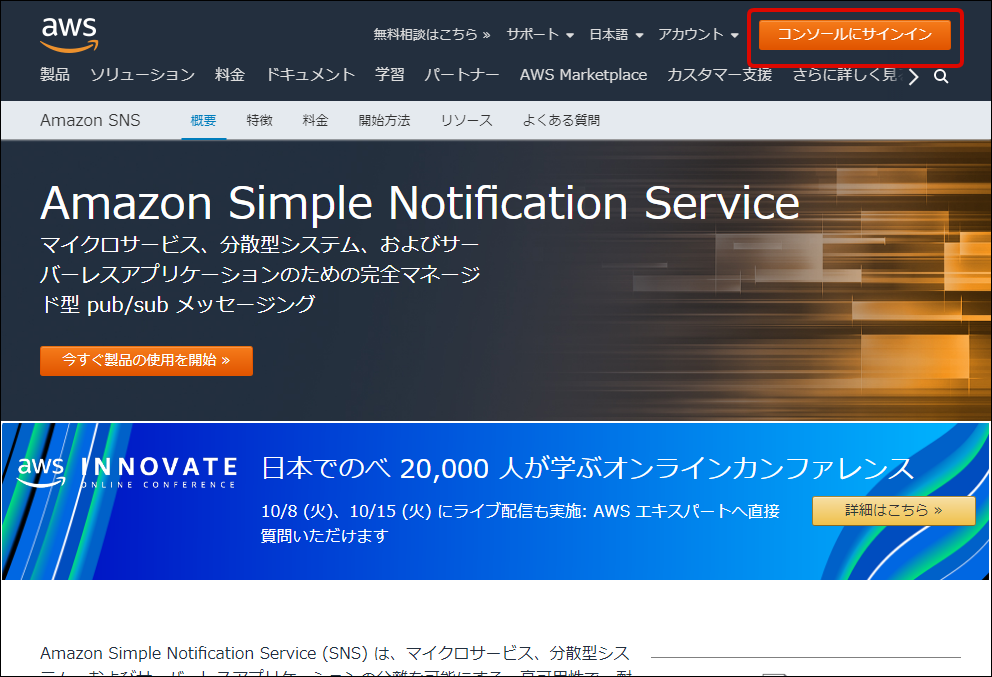This screenshot has height=677, width=992.
Task: Select the 概要 tab
Action: pyautogui.click(x=203, y=120)
